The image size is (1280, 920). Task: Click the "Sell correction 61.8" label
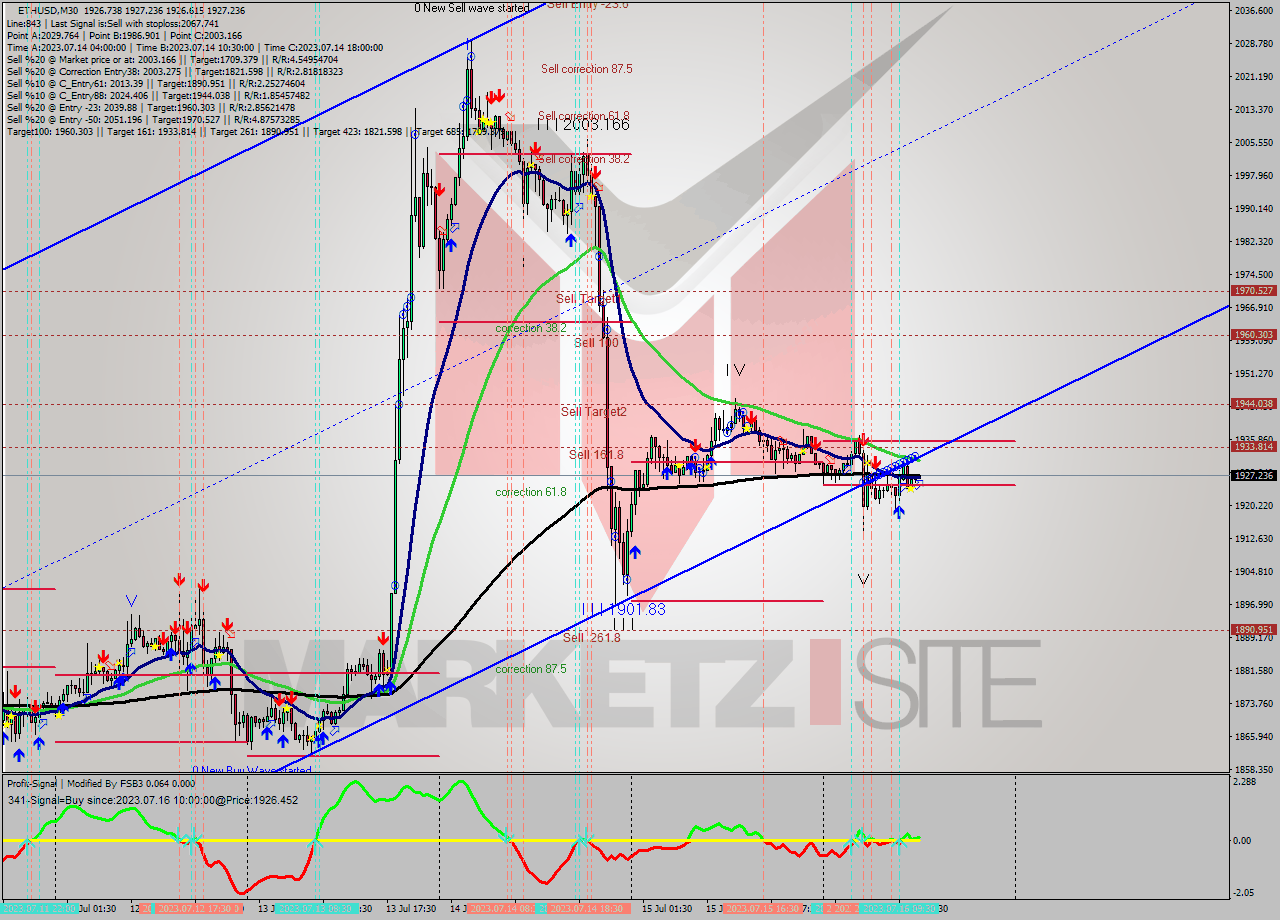point(583,116)
